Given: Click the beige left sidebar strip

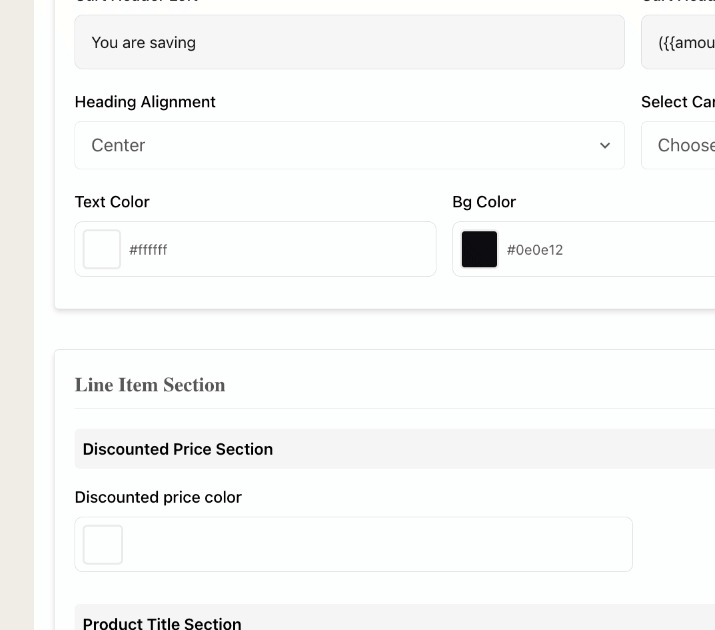Looking at the screenshot, I should point(17,315).
